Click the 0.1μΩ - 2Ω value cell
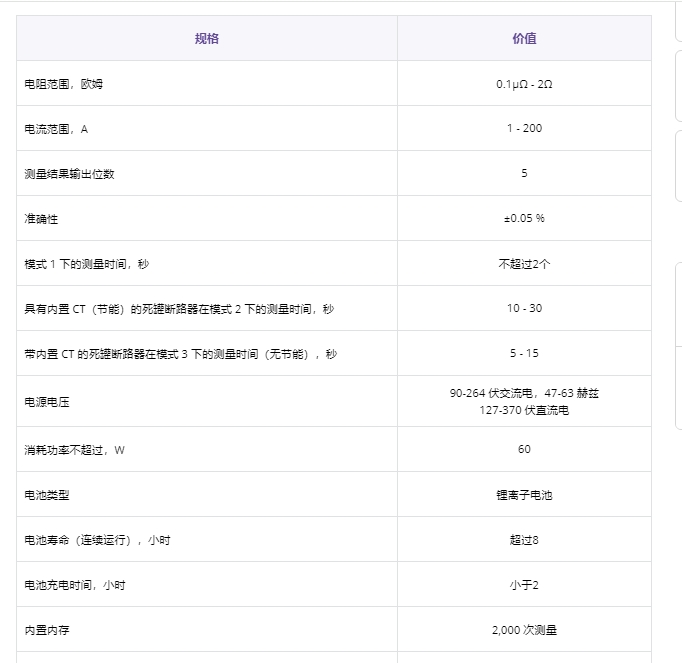Image resolution: width=682 pixels, height=663 pixels. [524, 84]
